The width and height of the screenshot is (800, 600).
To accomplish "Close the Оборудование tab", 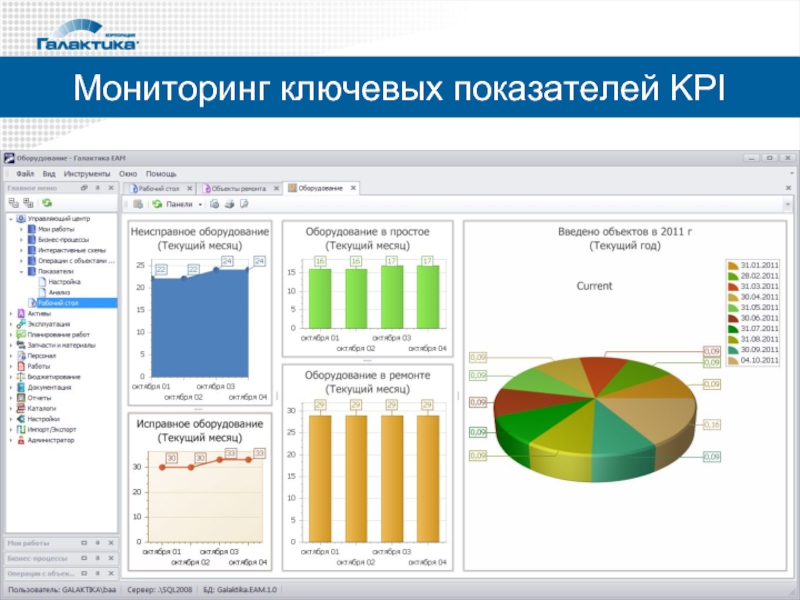I will 353,188.
